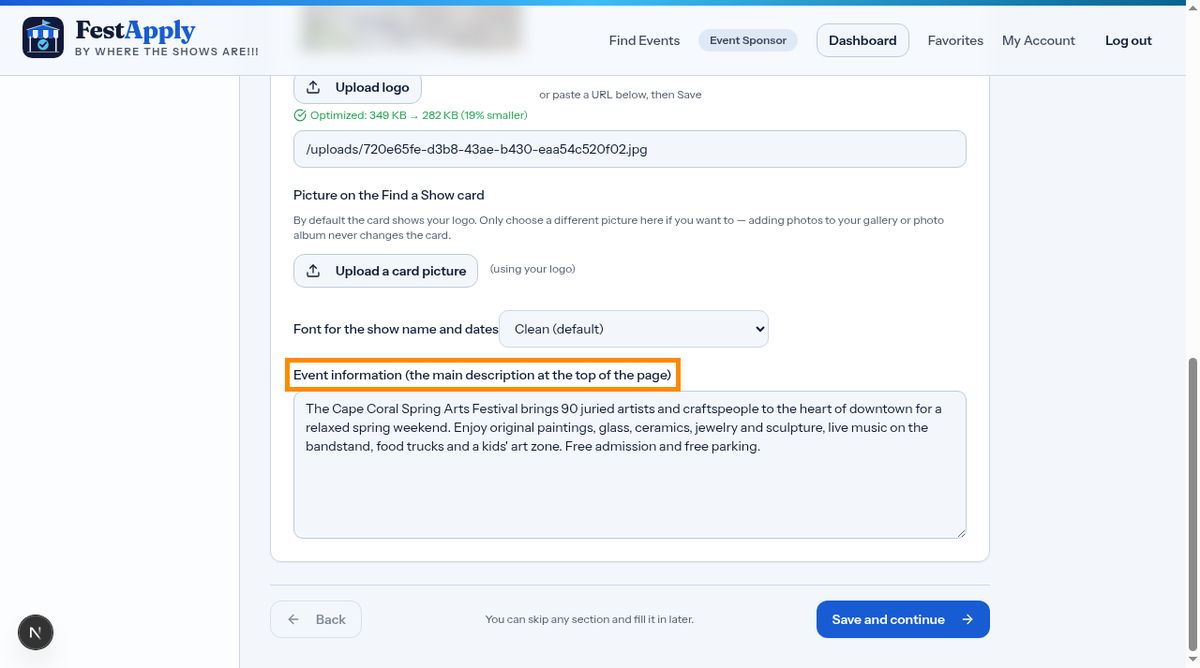
Task: Click the FestApply brand name text
Action: tap(135, 31)
